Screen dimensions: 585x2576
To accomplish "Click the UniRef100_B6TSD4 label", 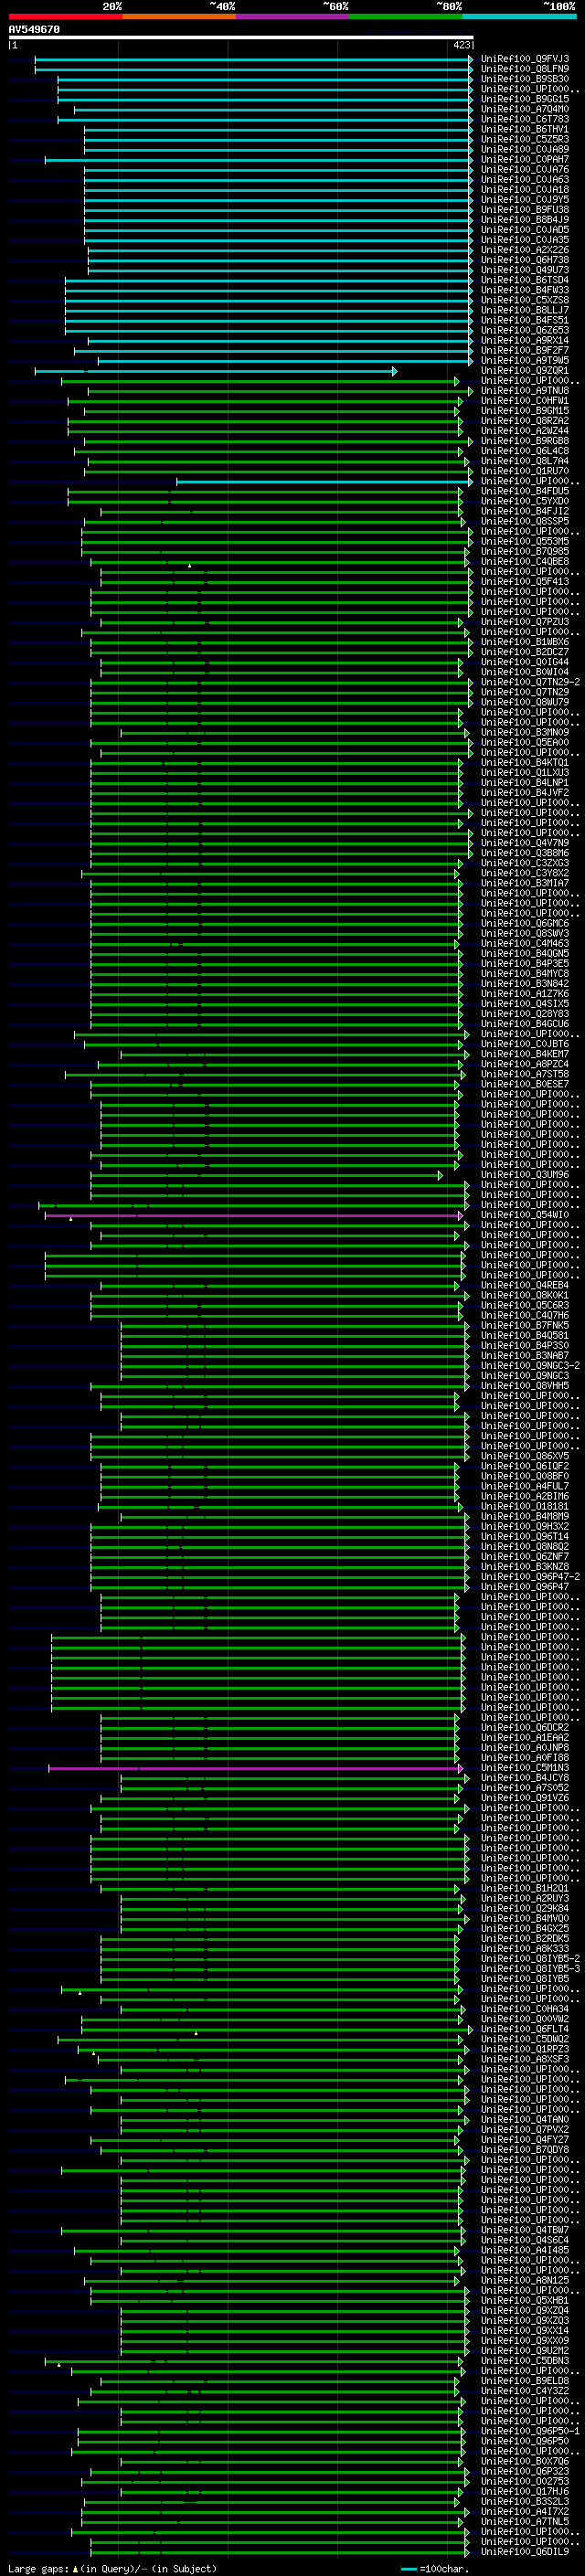I will pyautogui.click(x=525, y=280).
